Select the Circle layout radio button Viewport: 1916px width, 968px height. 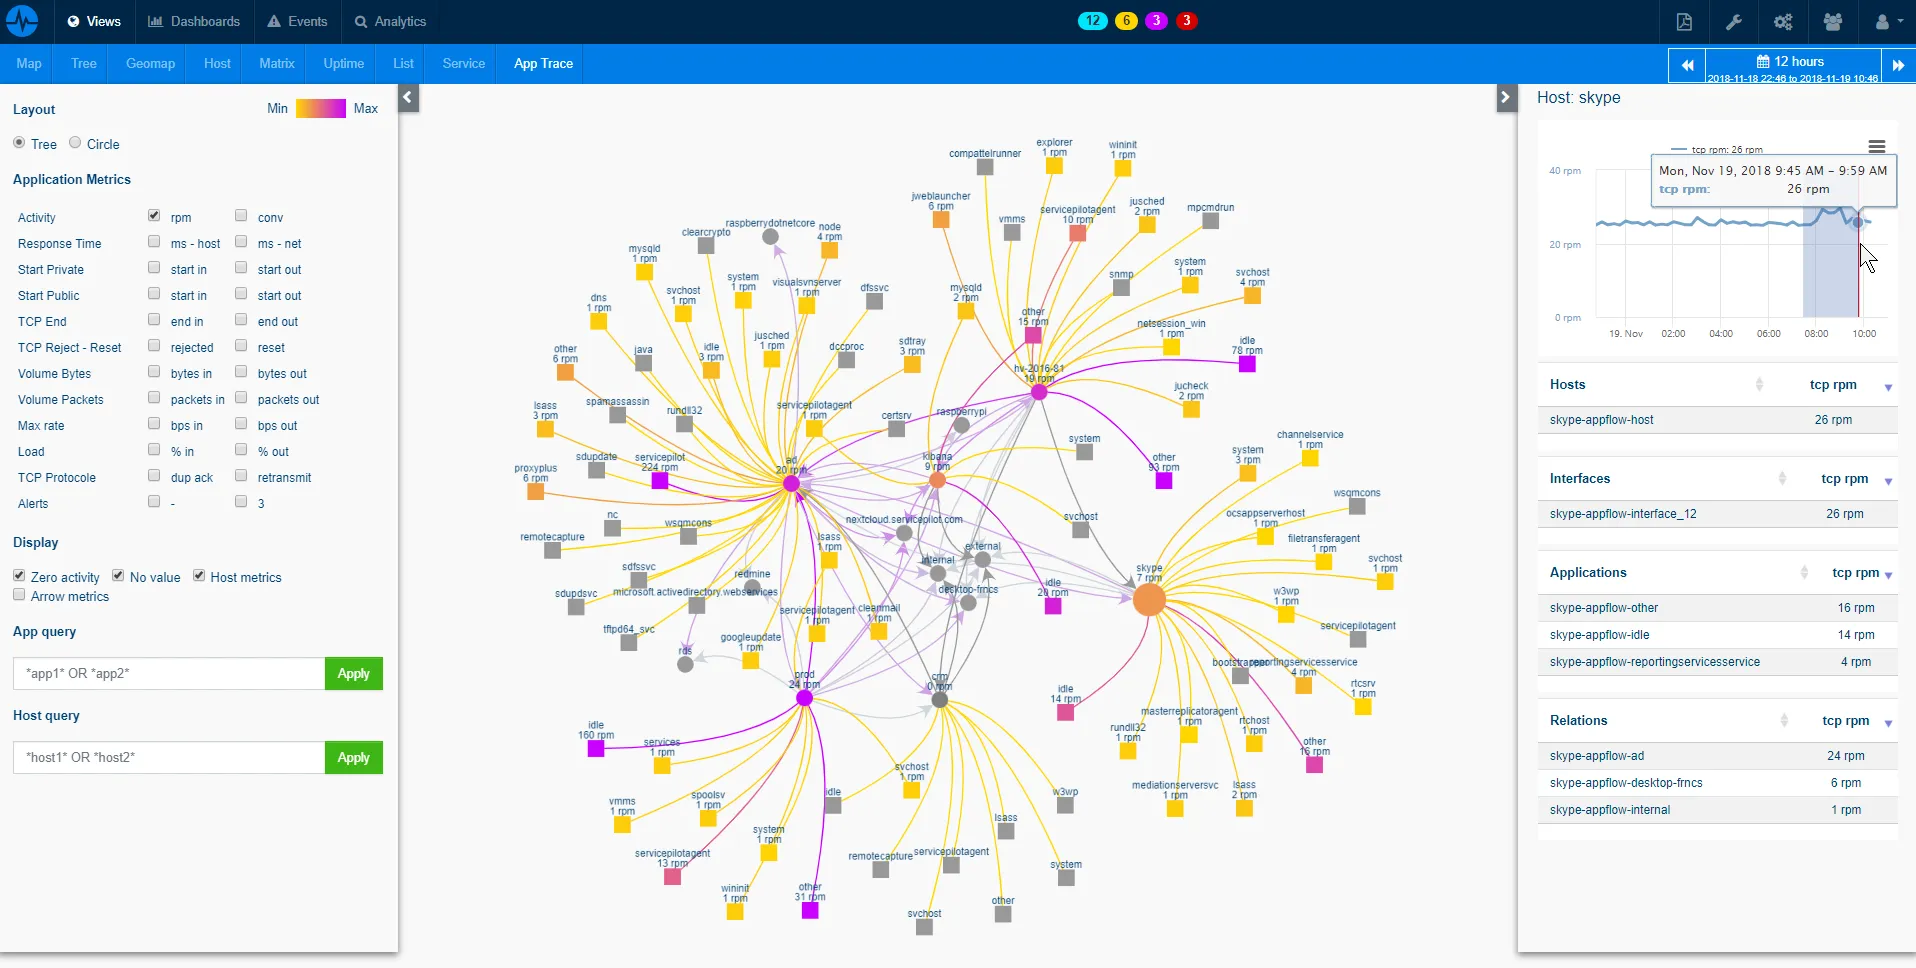click(75, 143)
